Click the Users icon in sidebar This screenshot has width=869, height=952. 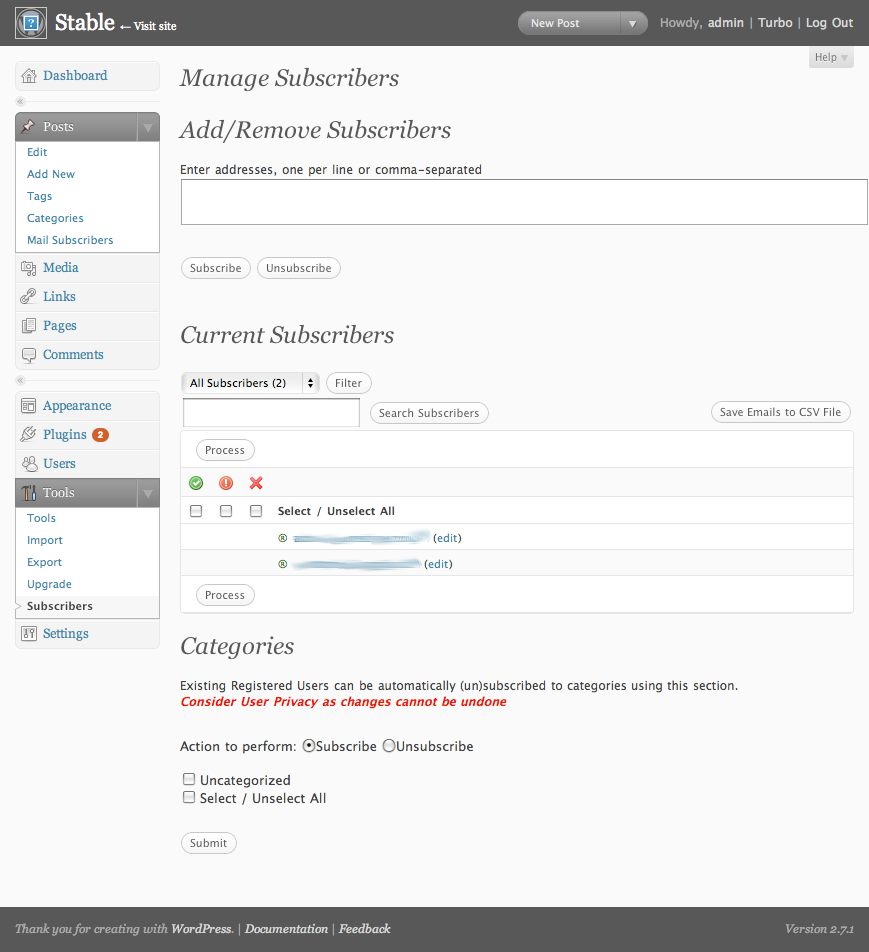[29, 464]
